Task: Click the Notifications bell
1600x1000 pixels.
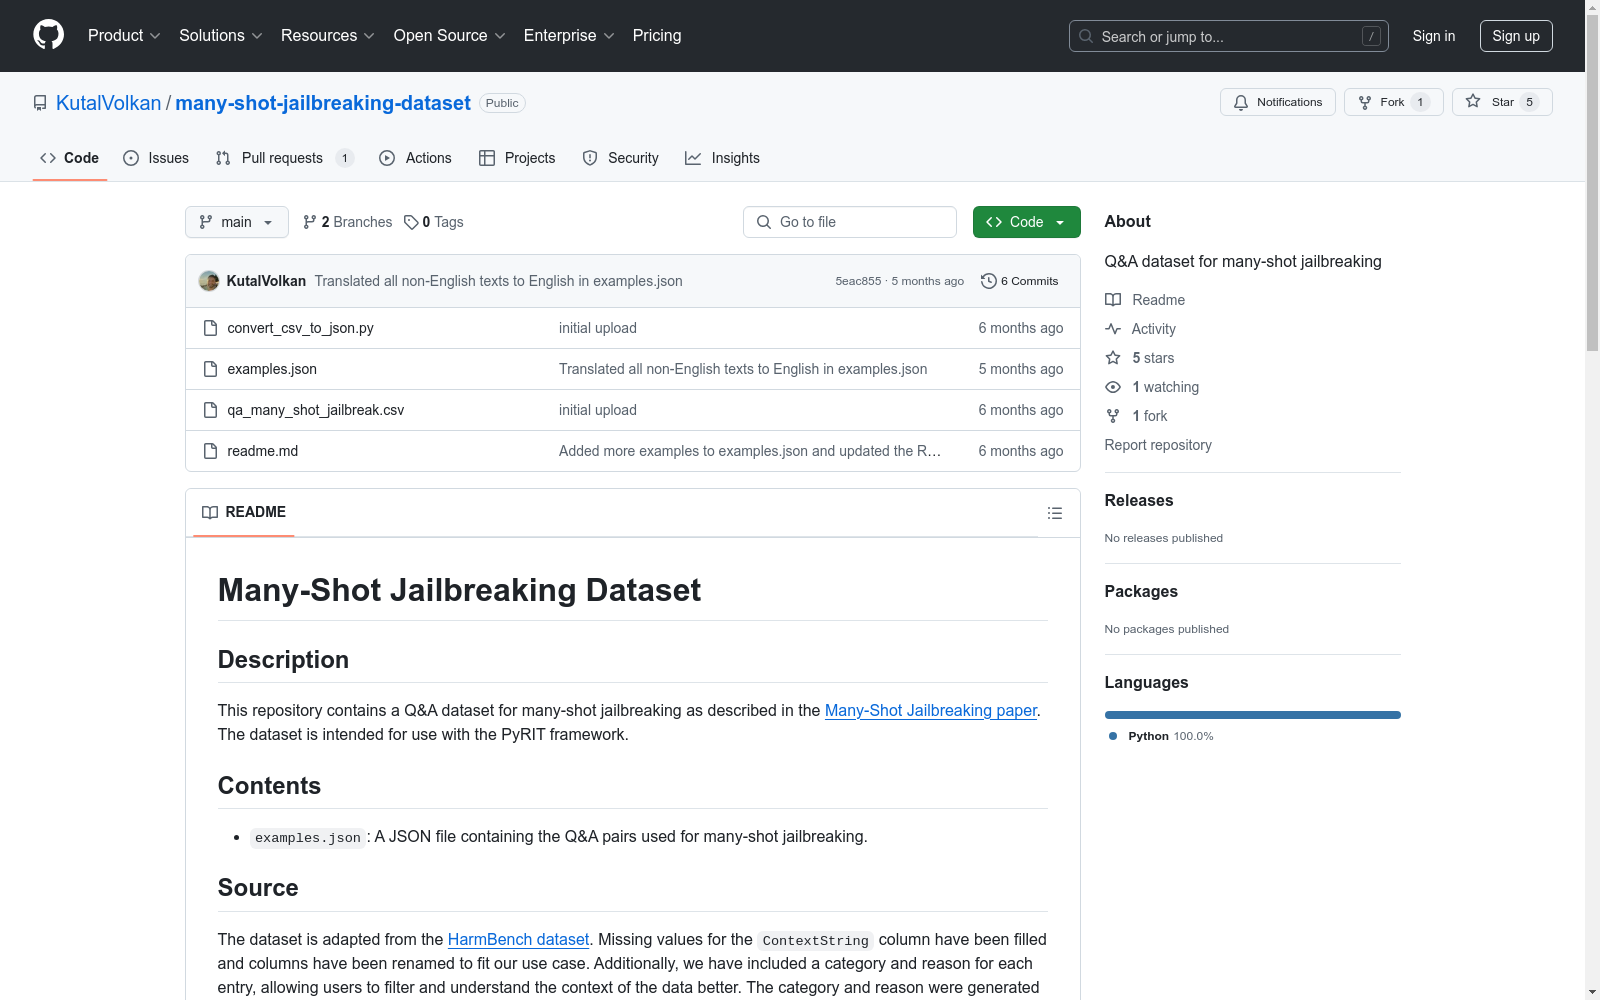Action: 1241,102
